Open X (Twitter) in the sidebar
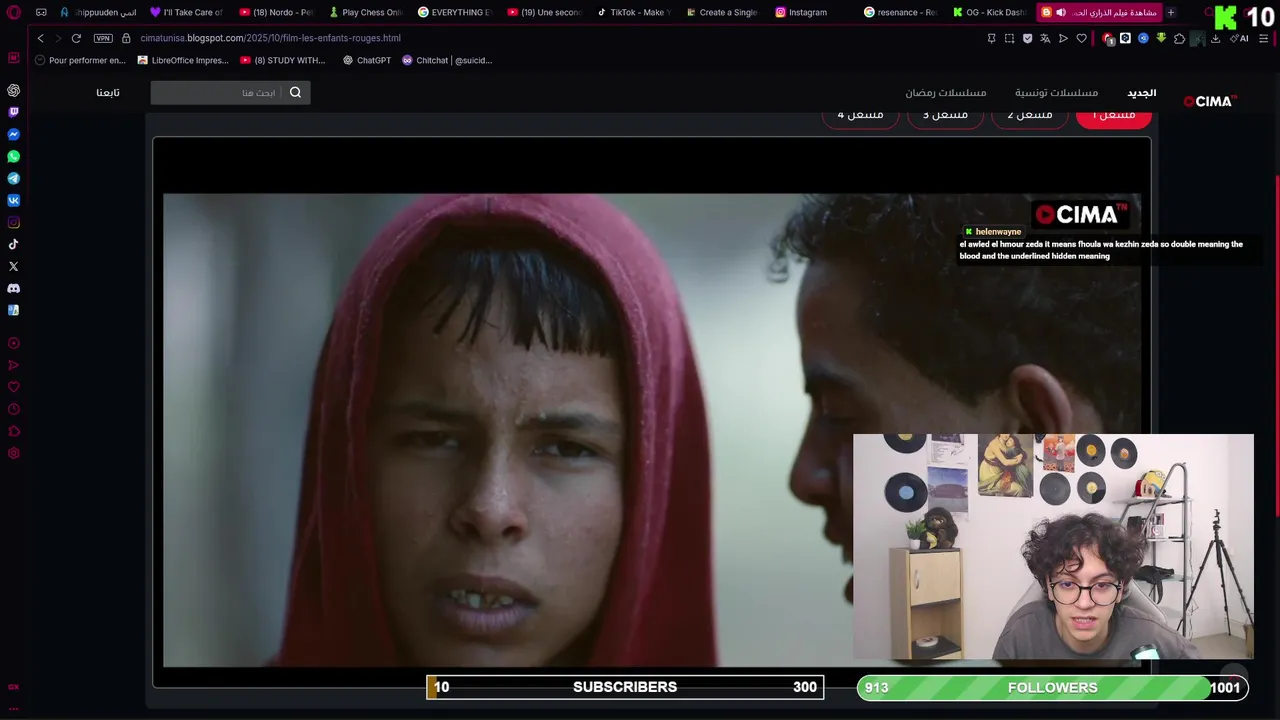The width and height of the screenshot is (1280, 720). click(x=13, y=266)
